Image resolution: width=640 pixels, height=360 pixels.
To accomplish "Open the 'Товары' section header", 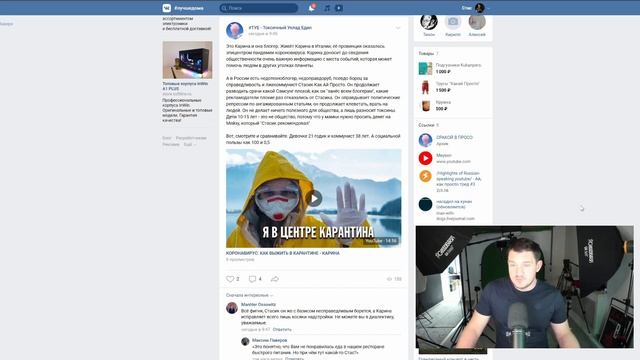I will click(x=428, y=53).
